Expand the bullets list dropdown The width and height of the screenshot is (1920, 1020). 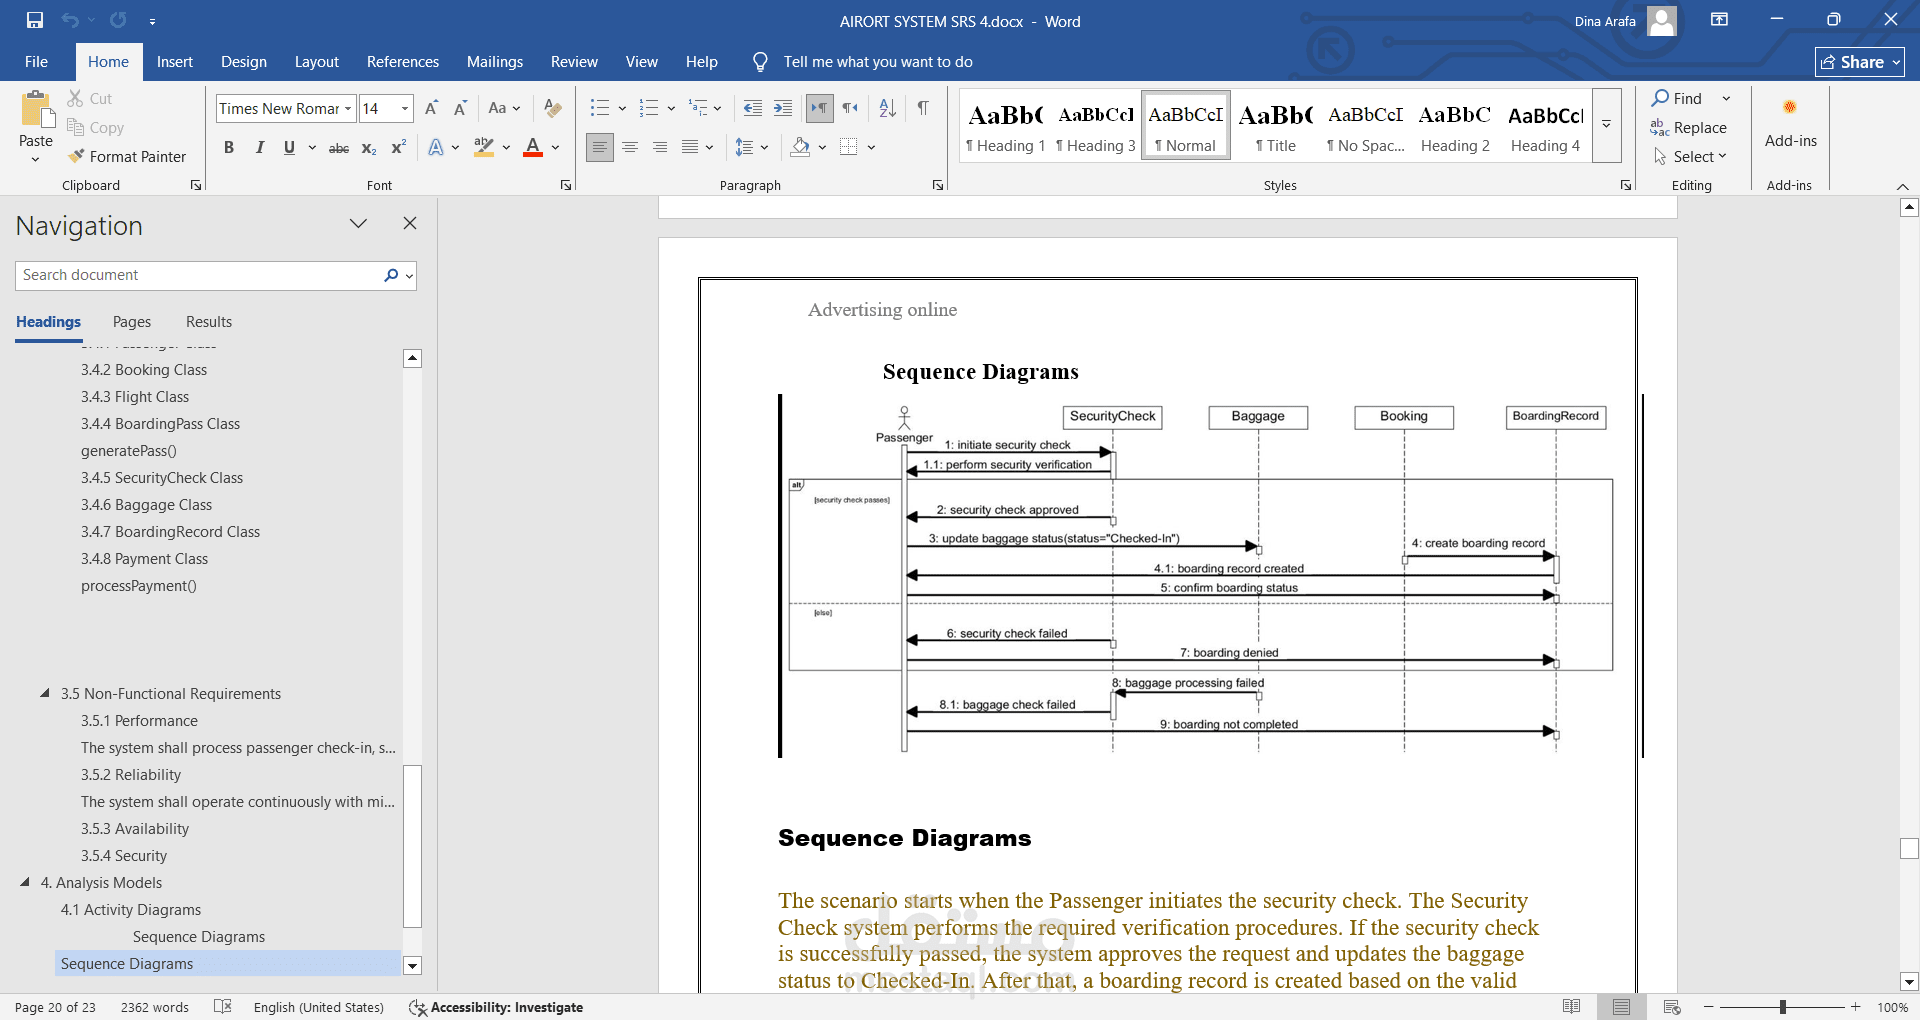click(622, 108)
